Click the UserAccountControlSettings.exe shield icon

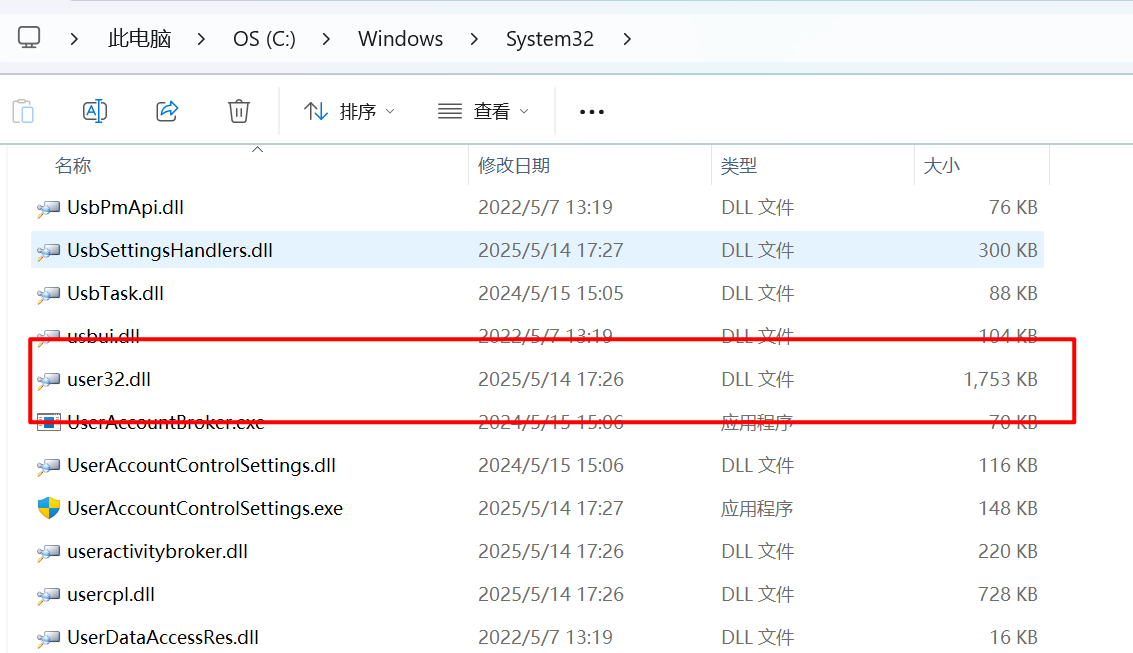49,508
